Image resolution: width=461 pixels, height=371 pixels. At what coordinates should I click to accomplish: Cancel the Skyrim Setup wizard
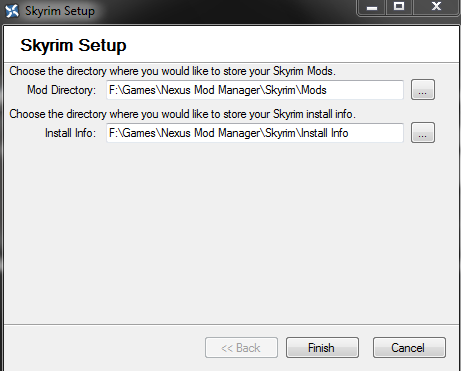[409, 348]
